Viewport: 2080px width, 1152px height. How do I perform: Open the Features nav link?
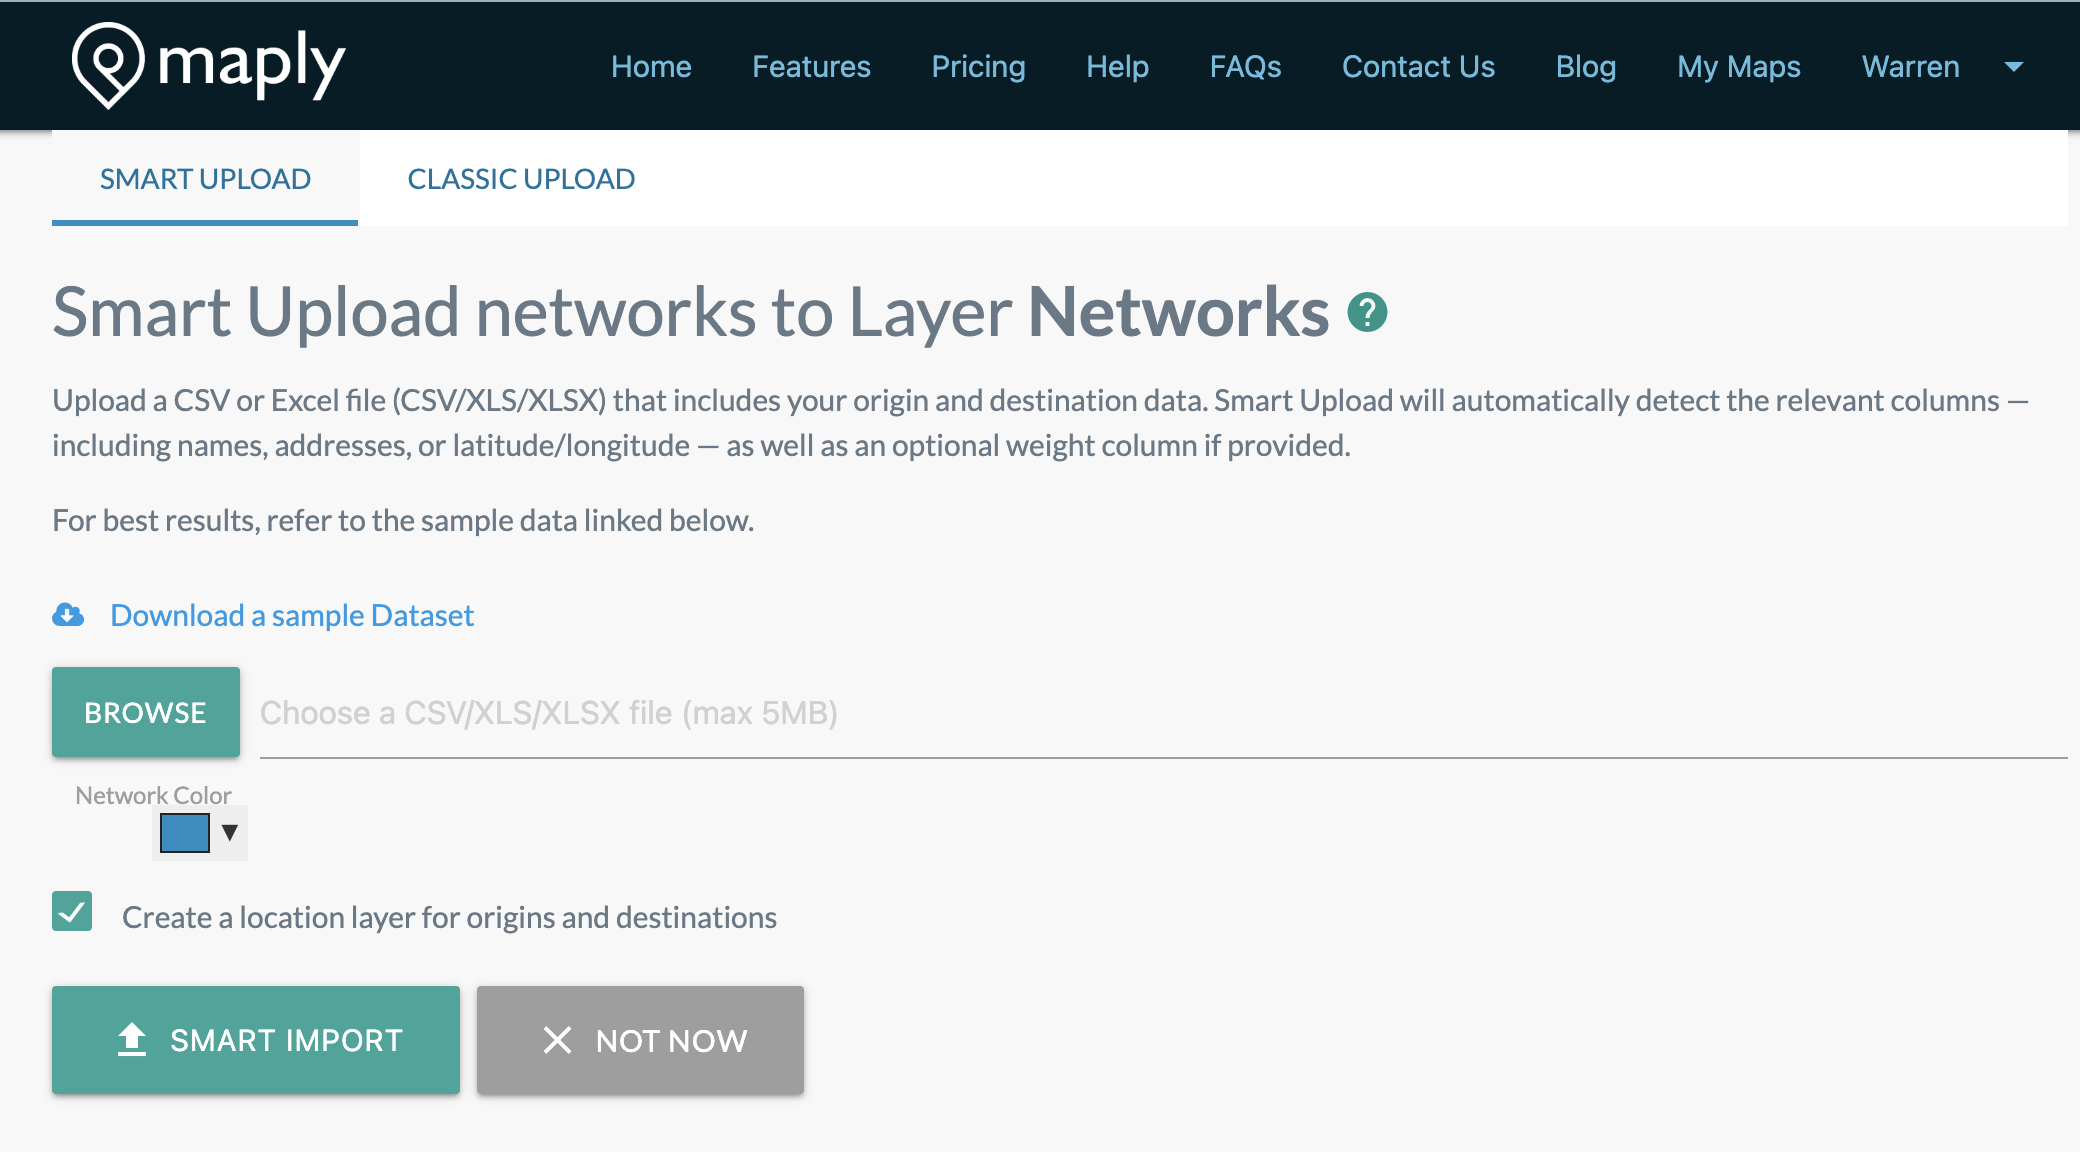[811, 67]
